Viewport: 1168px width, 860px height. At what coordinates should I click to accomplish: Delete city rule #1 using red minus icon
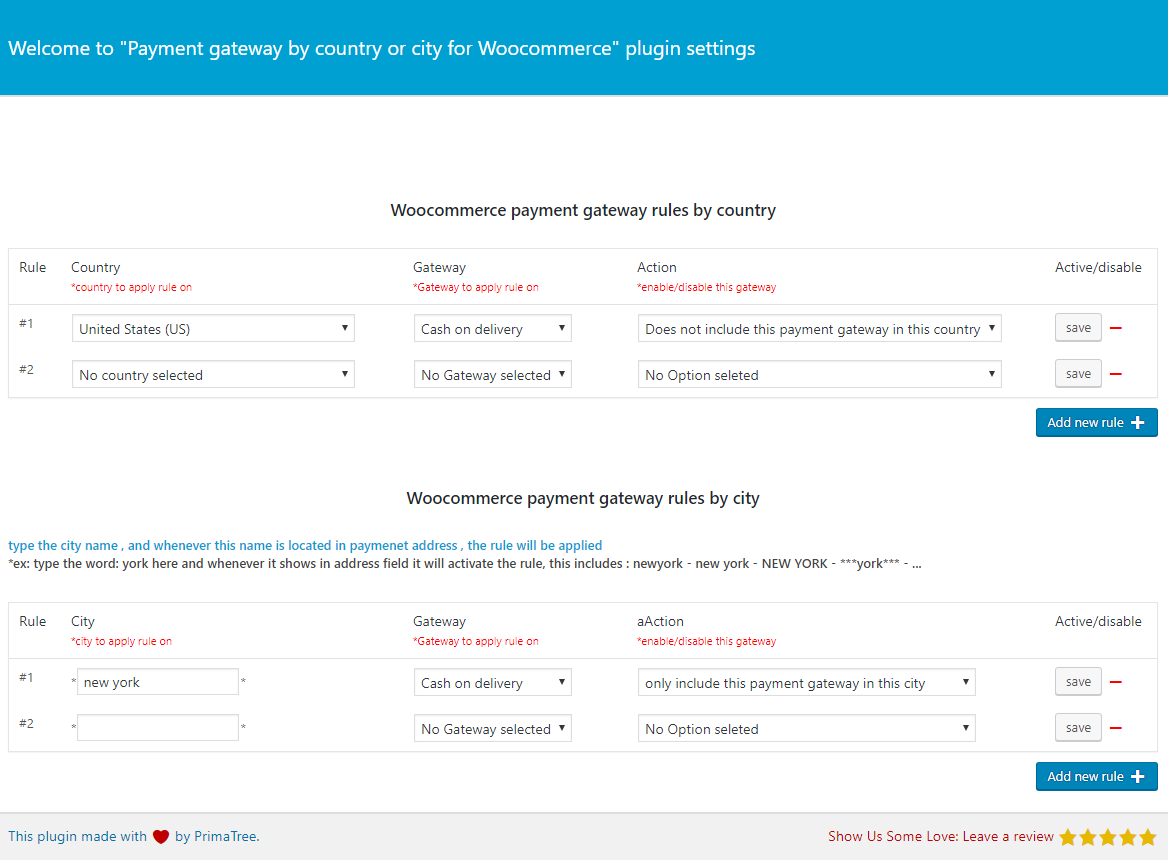(x=1115, y=682)
